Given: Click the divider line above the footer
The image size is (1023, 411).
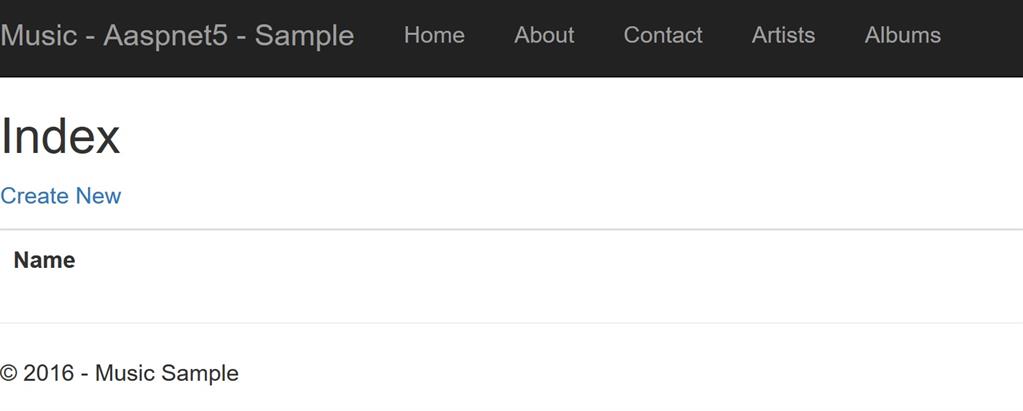Looking at the screenshot, I should [500, 323].
